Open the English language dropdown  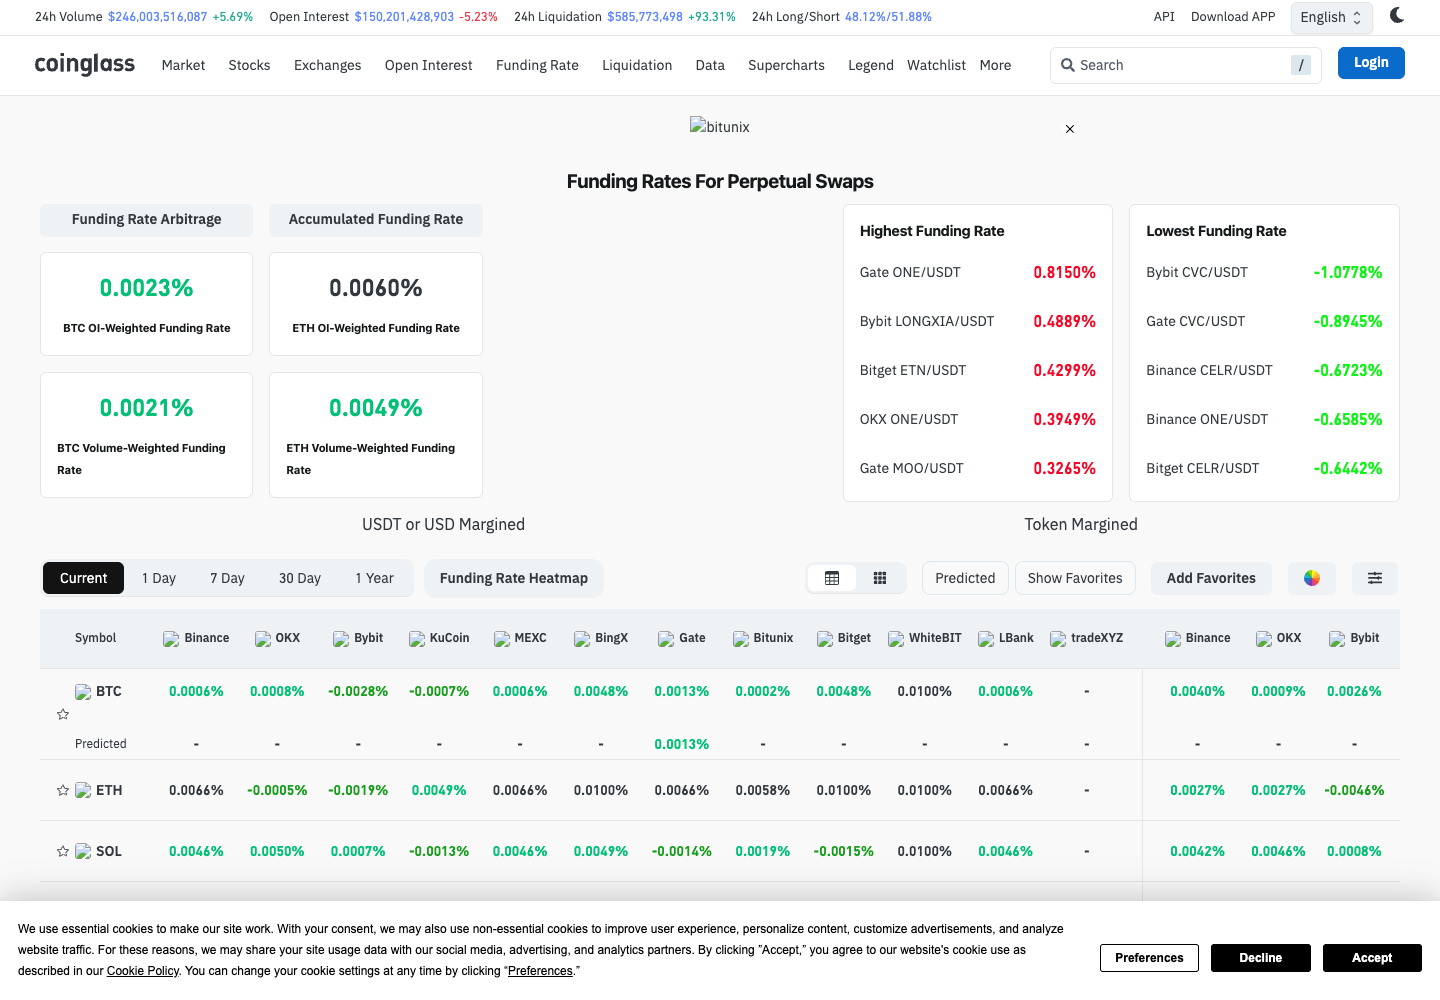click(1331, 17)
